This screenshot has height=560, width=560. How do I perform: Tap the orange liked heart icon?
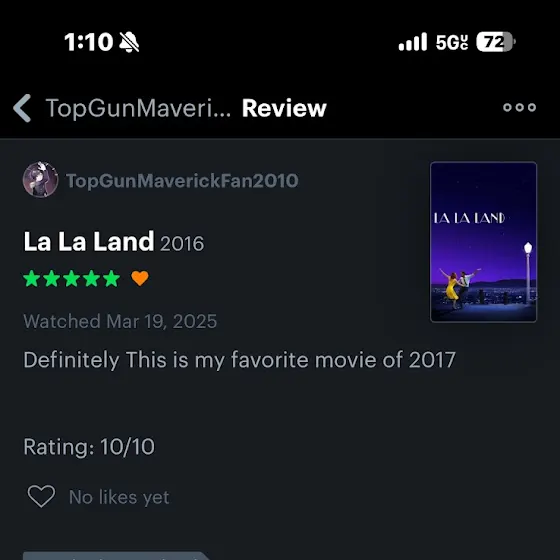(x=140, y=278)
